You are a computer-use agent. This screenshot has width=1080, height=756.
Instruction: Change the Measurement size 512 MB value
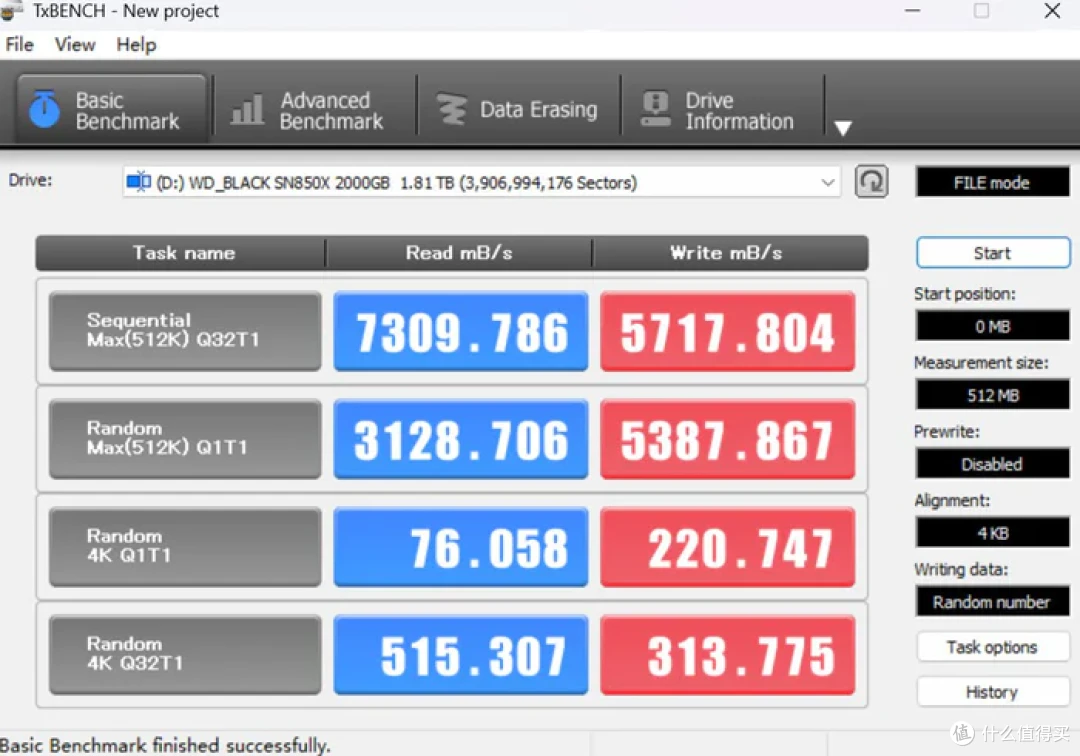click(x=992, y=395)
